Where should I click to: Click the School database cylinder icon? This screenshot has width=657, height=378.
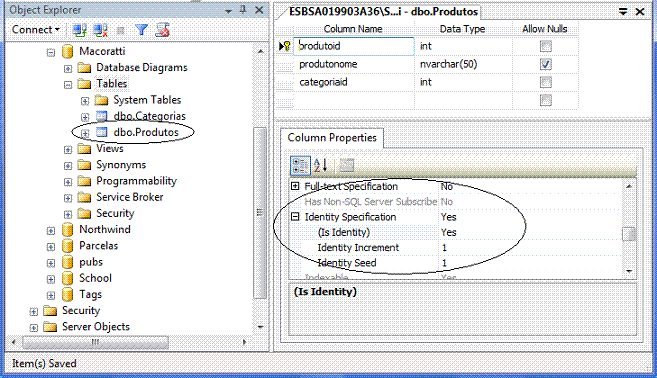click(67, 278)
